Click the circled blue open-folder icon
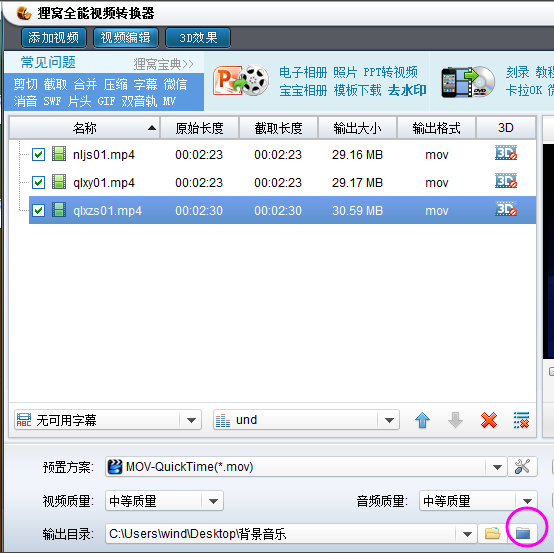 click(523, 533)
